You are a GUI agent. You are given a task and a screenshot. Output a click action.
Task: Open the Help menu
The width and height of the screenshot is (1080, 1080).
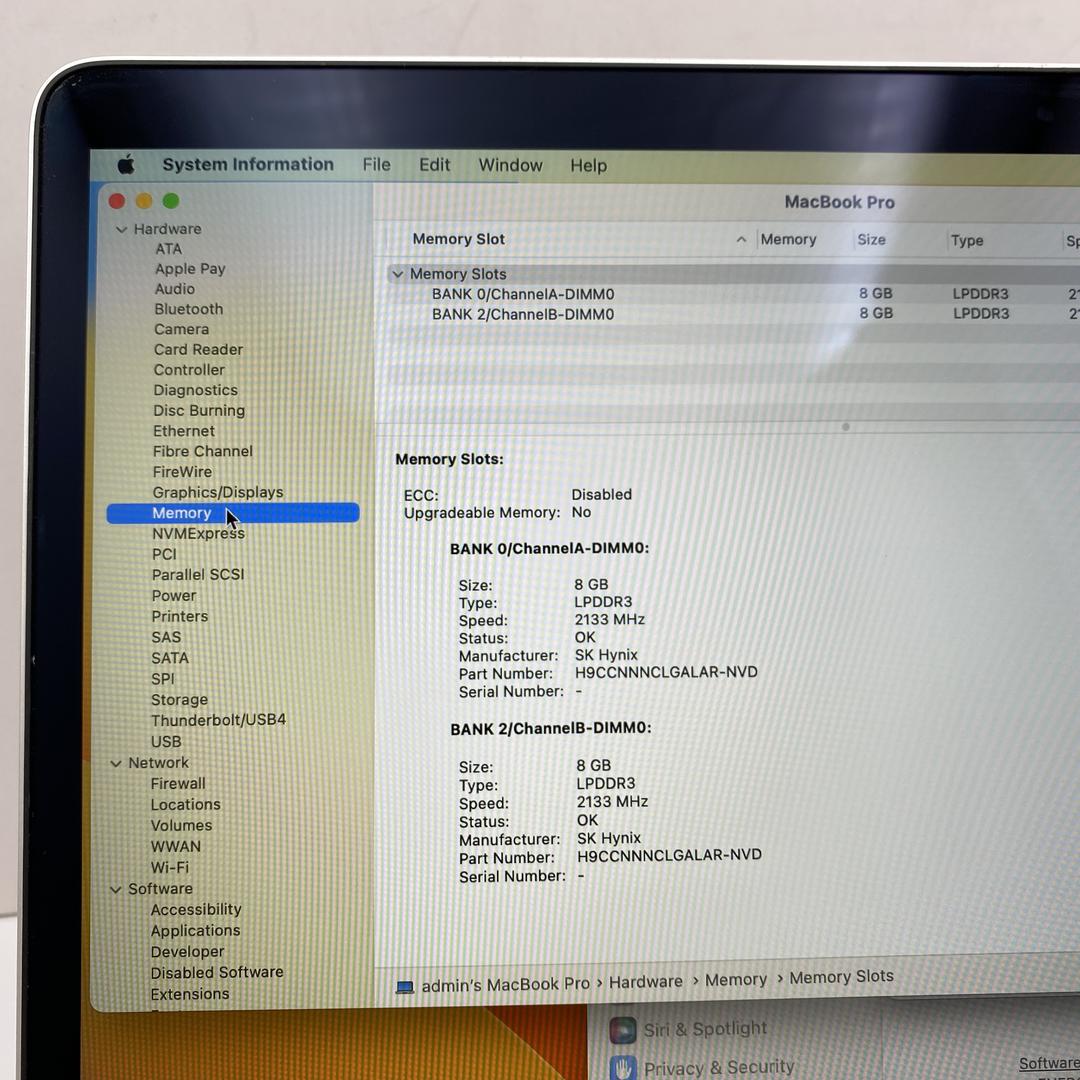coord(588,166)
